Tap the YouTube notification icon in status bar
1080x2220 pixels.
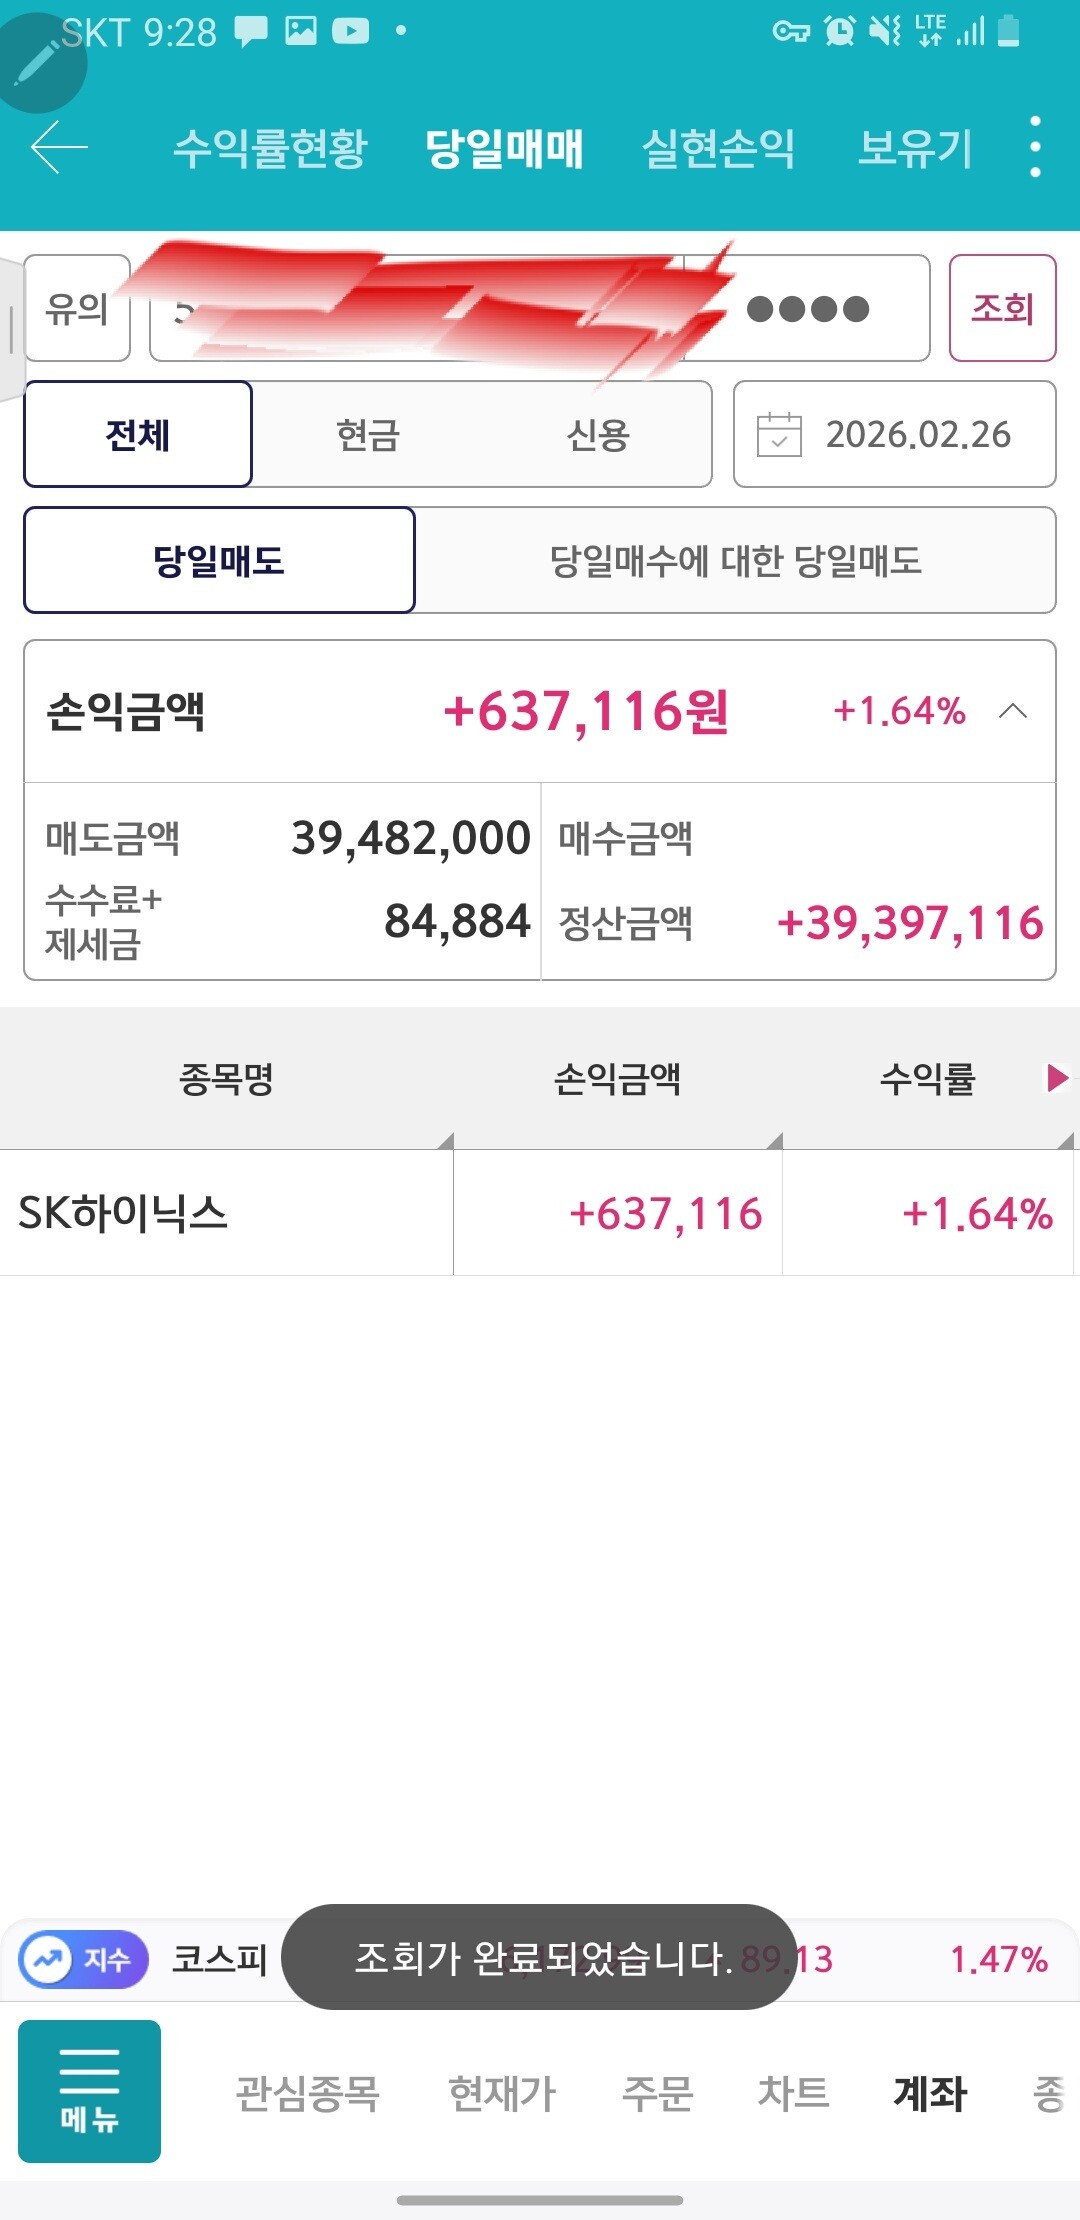click(351, 31)
